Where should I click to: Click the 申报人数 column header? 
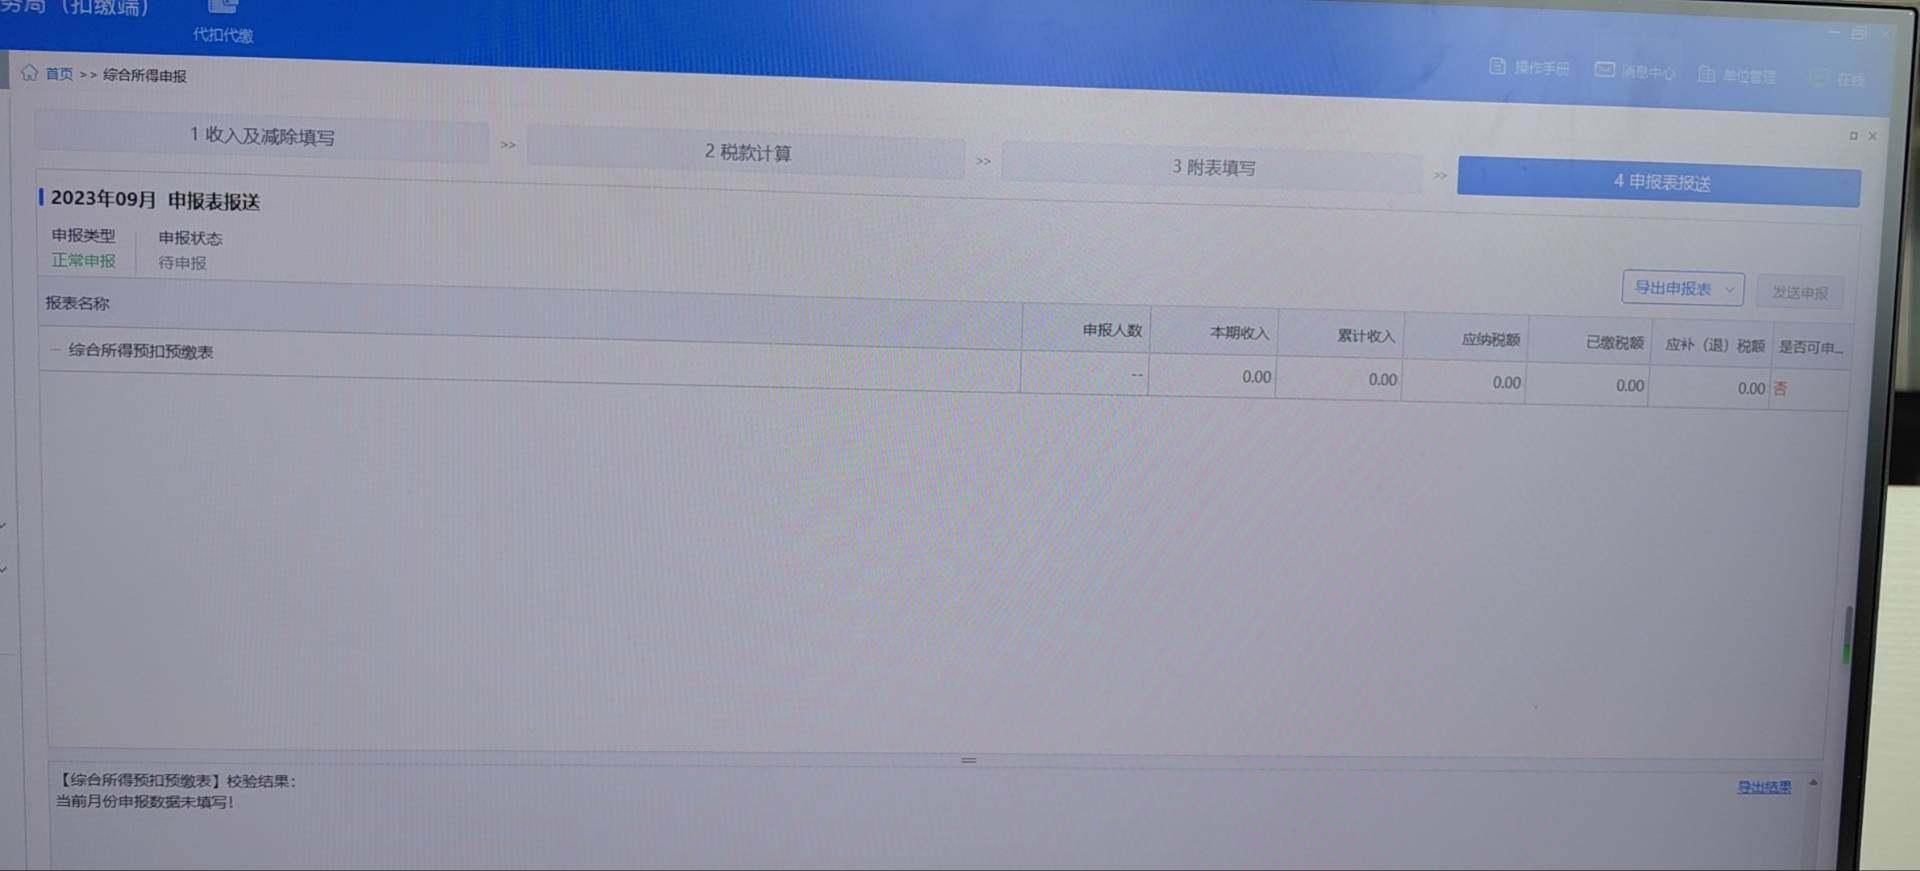[1112, 330]
